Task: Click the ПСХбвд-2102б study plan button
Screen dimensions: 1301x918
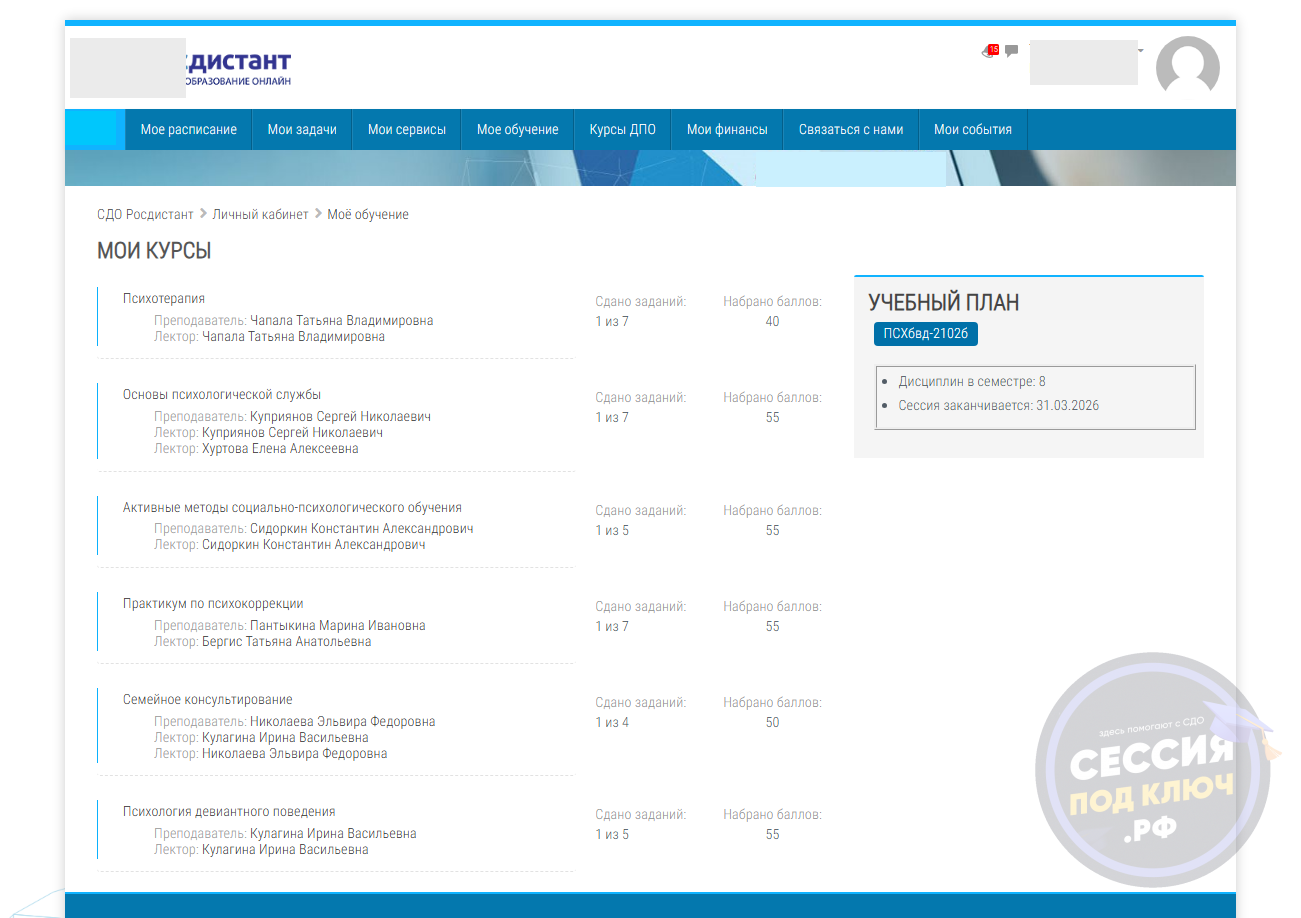Action: (x=925, y=334)
